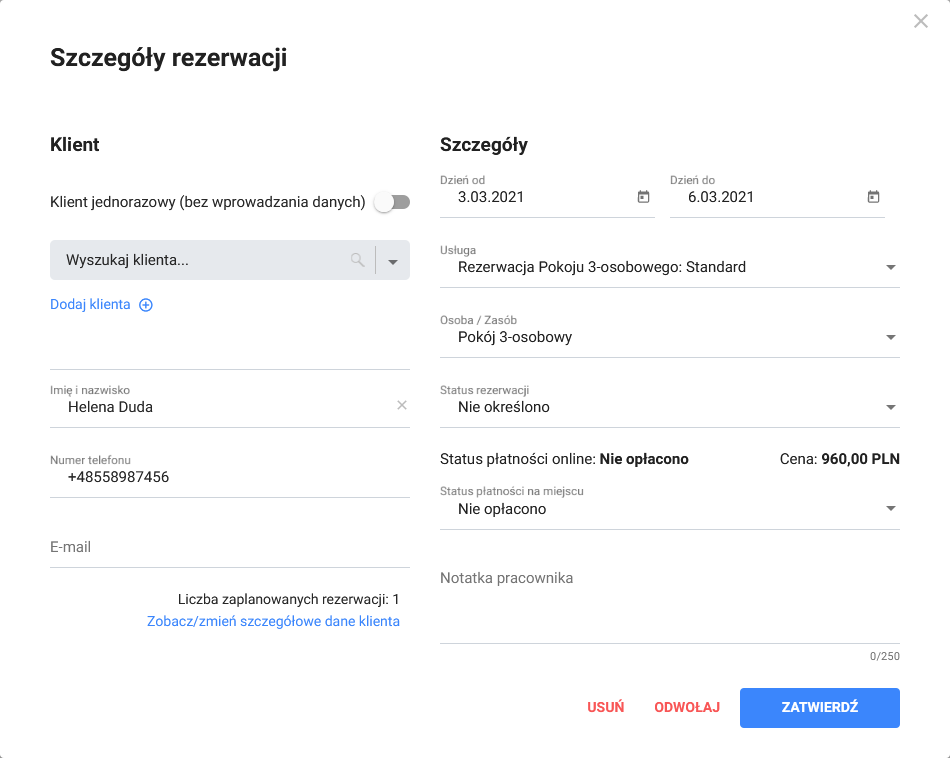
Task: Click the ODWOŁAJ button
Action: point(687,707)
